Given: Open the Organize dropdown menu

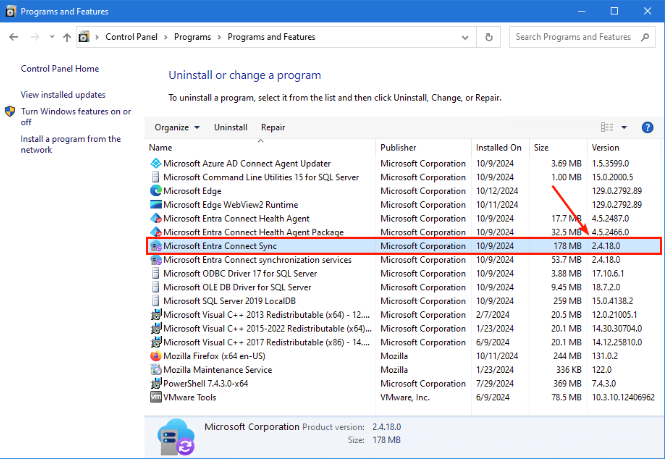Looking at the screenshot, I should tap(177, 127).
